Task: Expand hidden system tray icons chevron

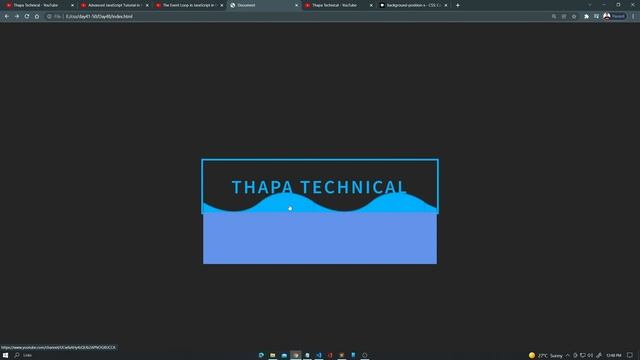Action: click(x=567, y=356)
